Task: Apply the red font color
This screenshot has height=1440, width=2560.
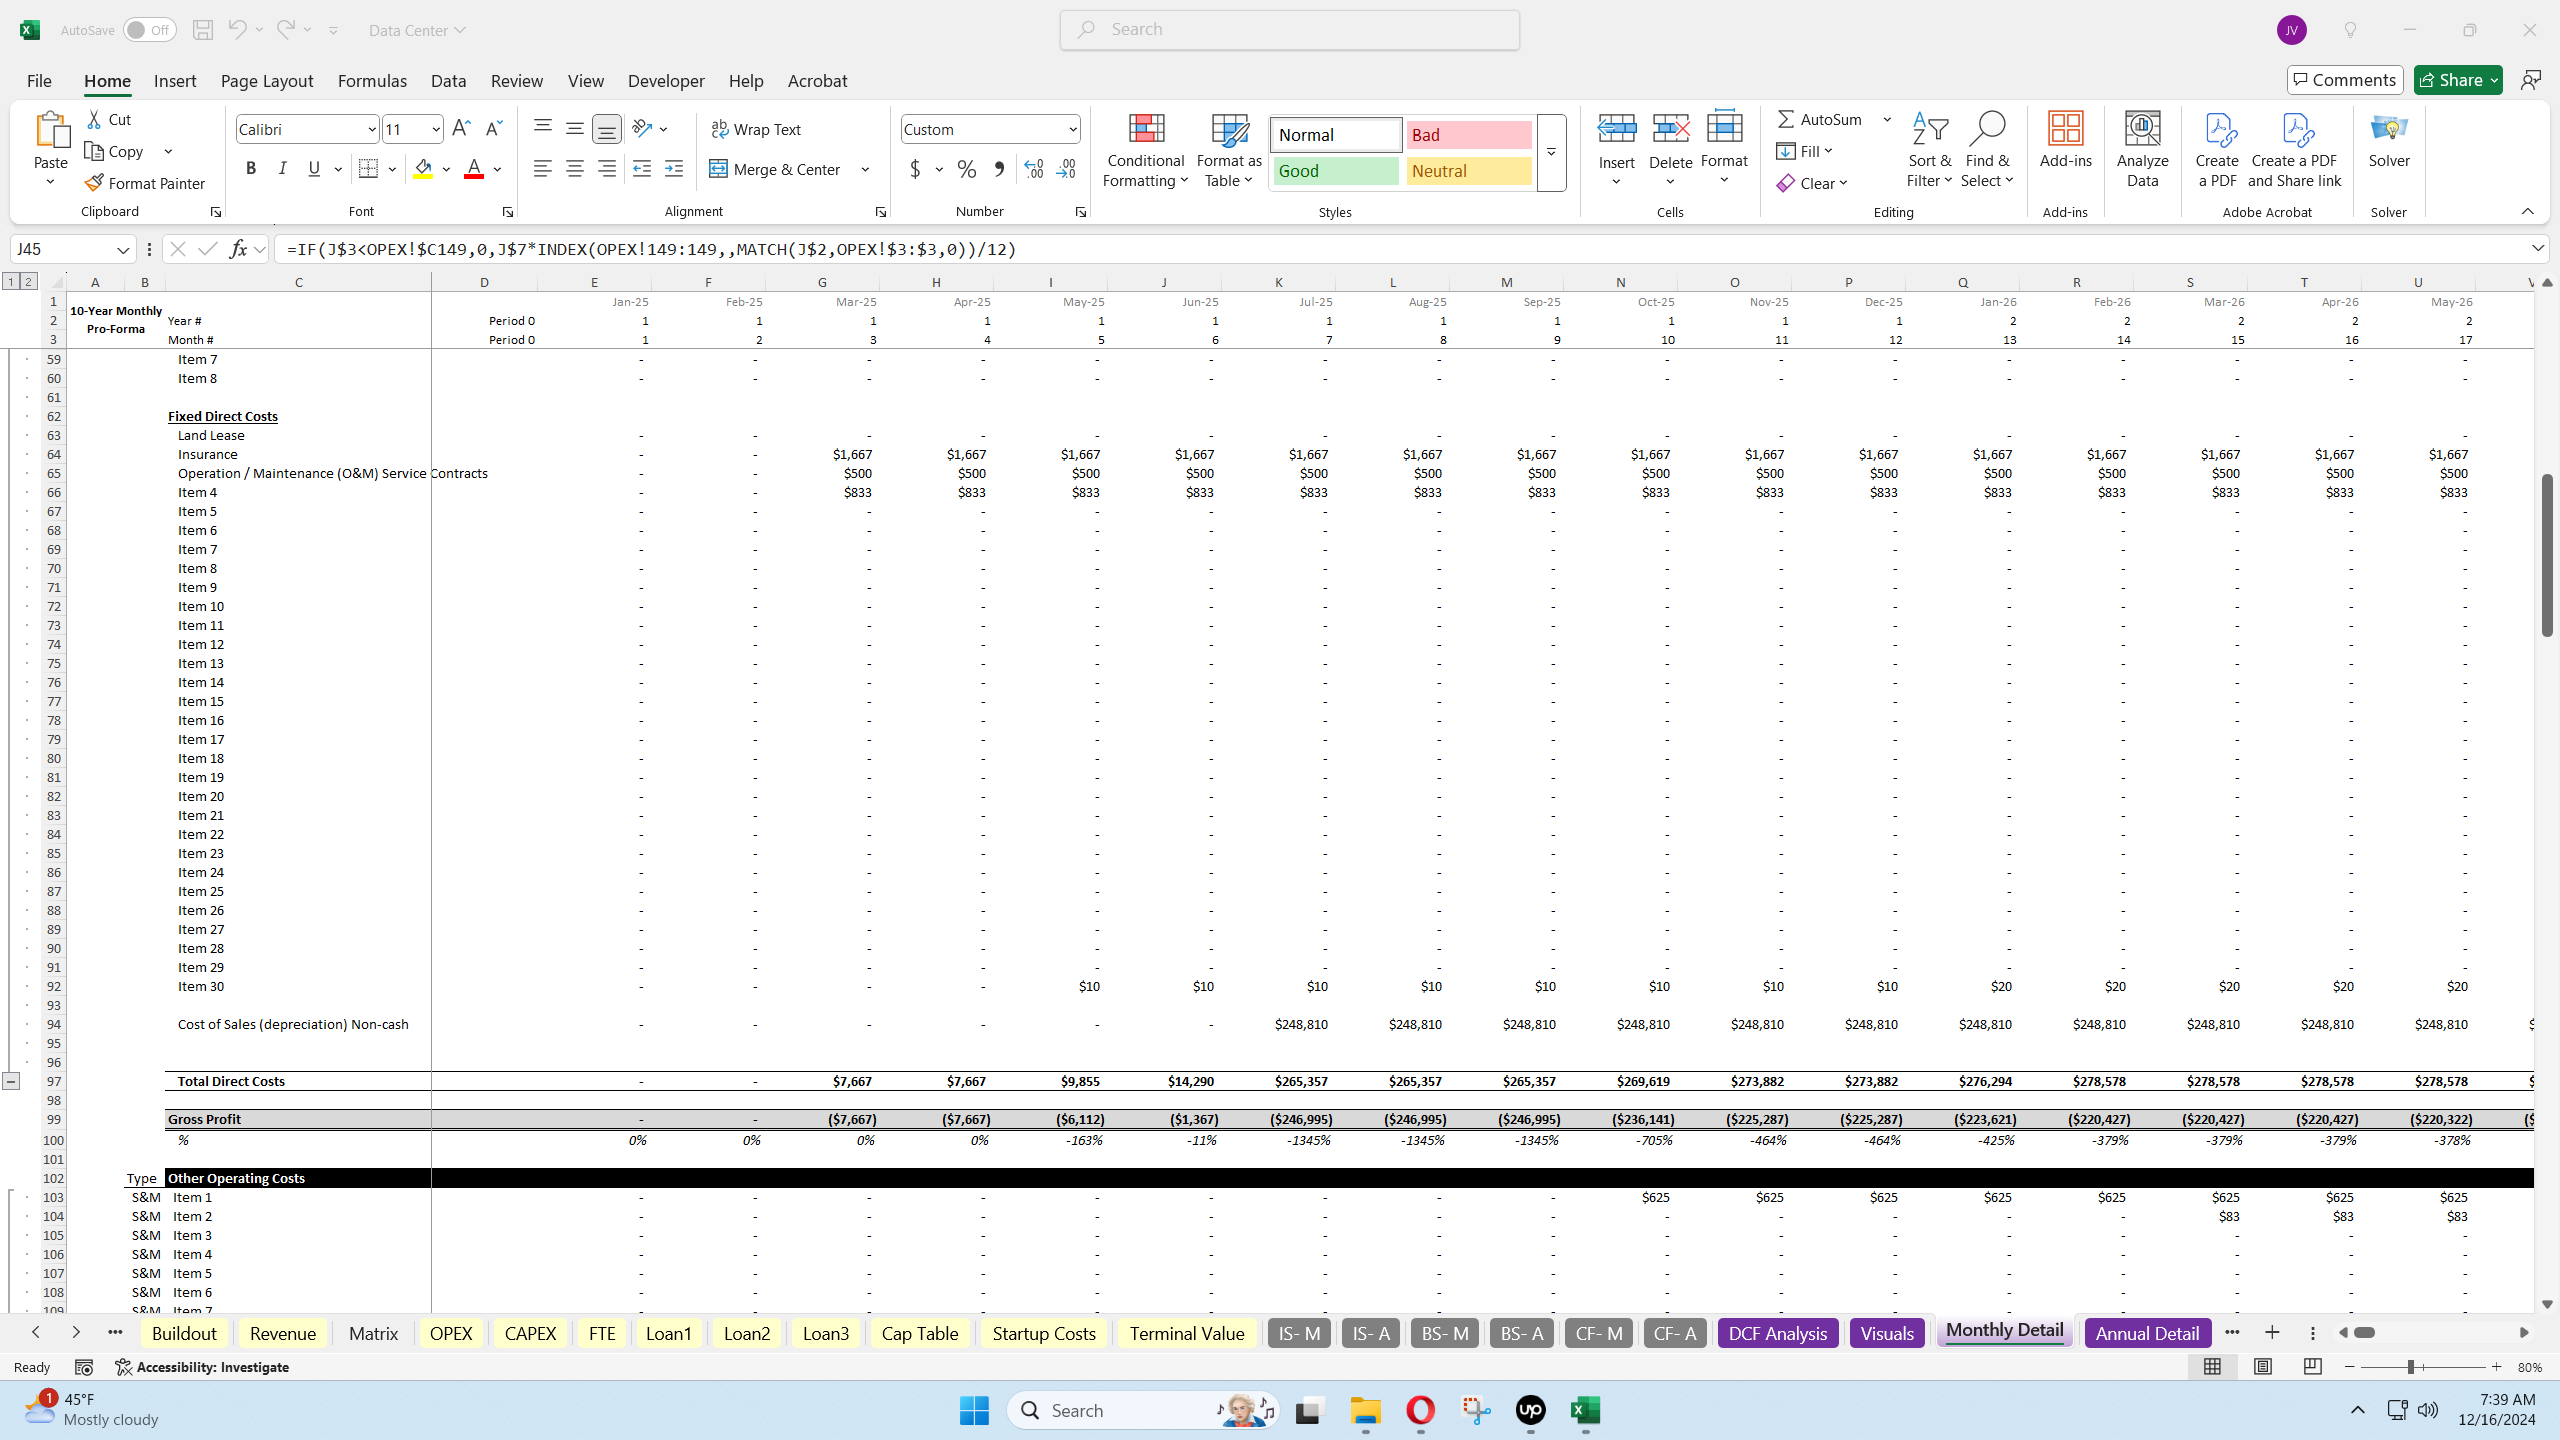Action: pos(474,169)
